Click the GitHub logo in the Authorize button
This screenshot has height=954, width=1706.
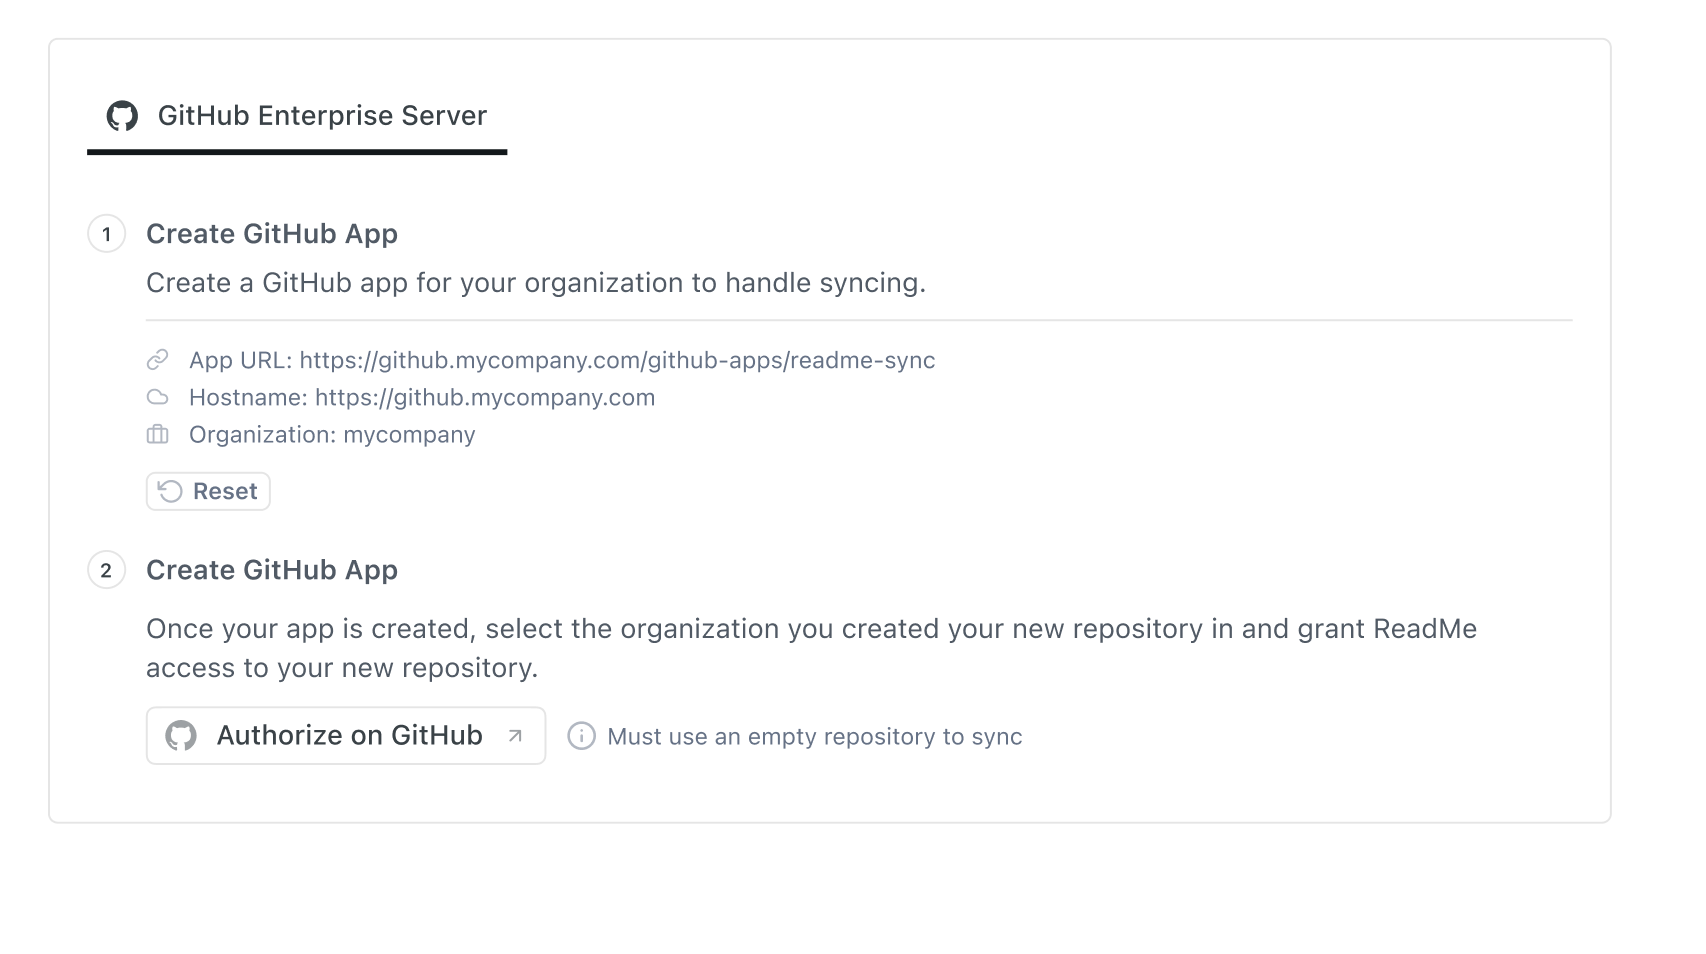(181, 736)
